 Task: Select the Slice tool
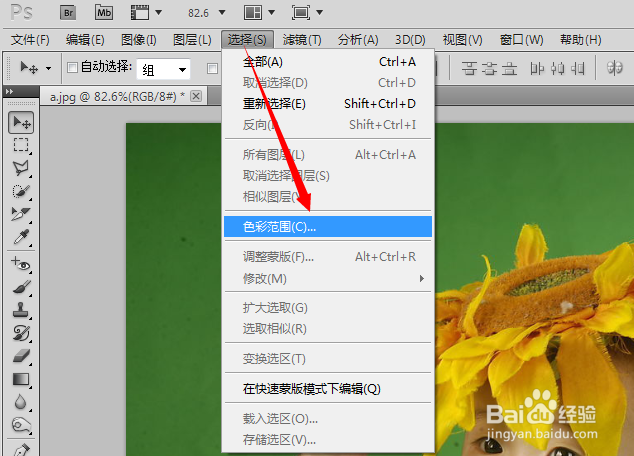coord(21,214)
